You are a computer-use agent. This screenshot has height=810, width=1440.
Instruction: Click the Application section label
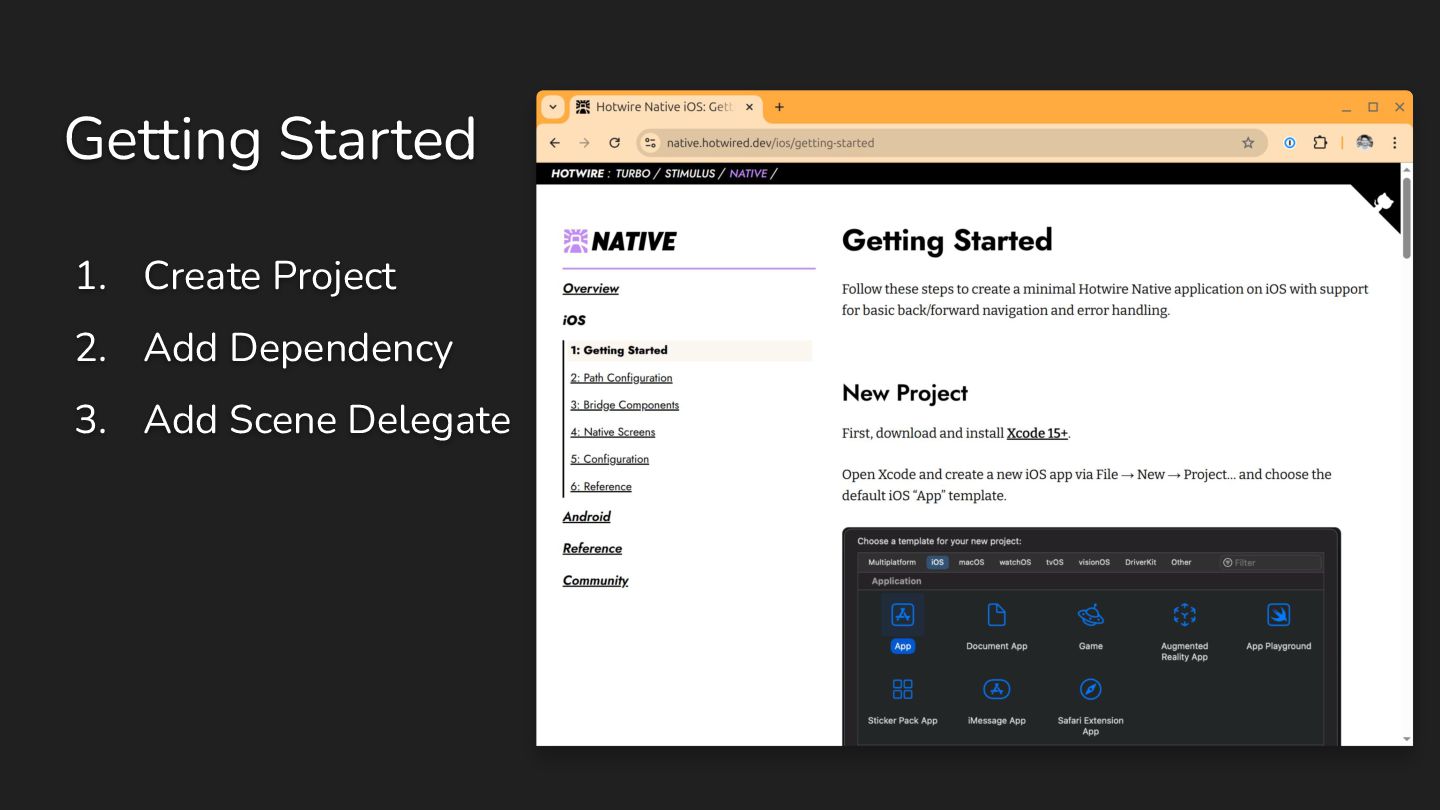pos(896,581)
